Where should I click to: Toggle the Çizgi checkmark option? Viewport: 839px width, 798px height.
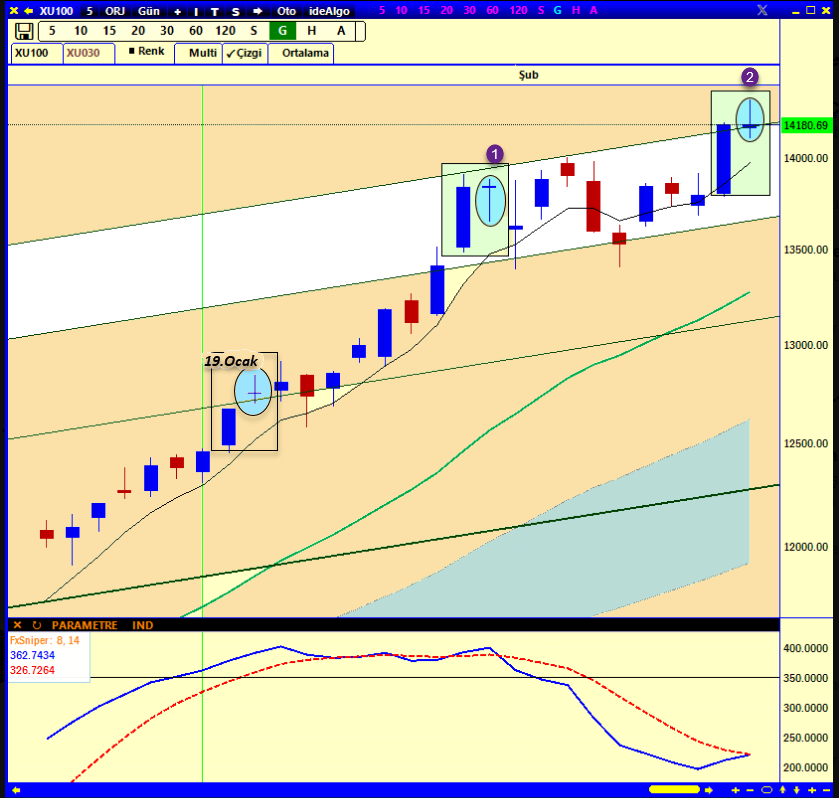(x=245, y=53)
